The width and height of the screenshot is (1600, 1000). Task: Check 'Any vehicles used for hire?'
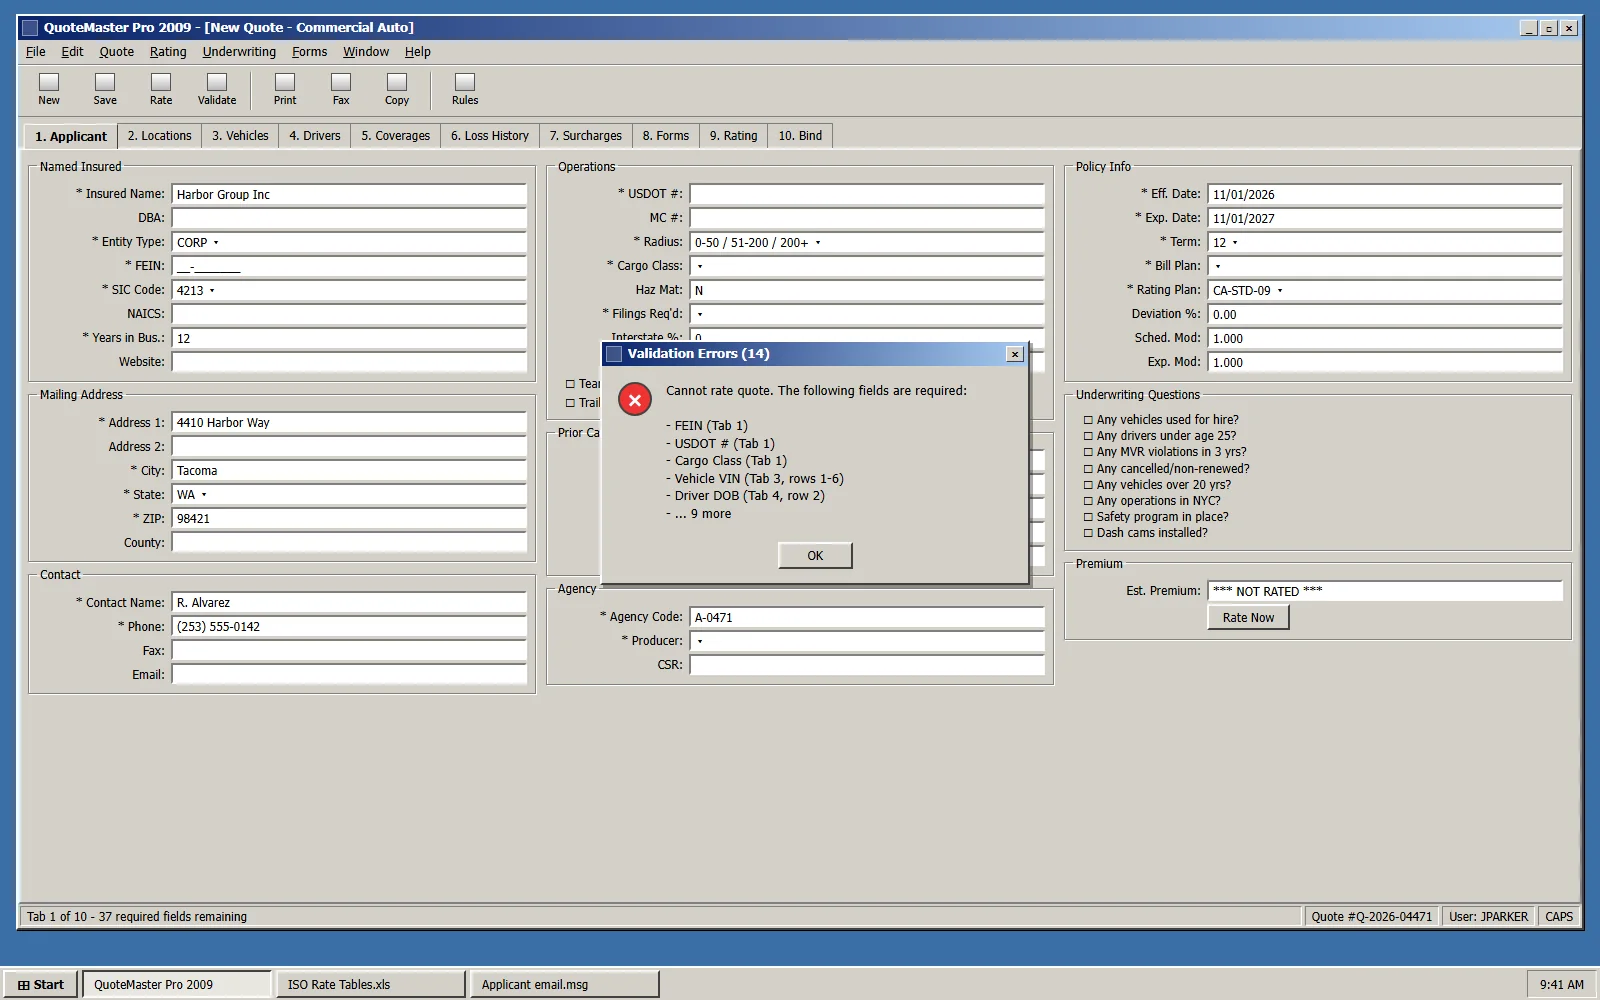tap(1088, 420)
